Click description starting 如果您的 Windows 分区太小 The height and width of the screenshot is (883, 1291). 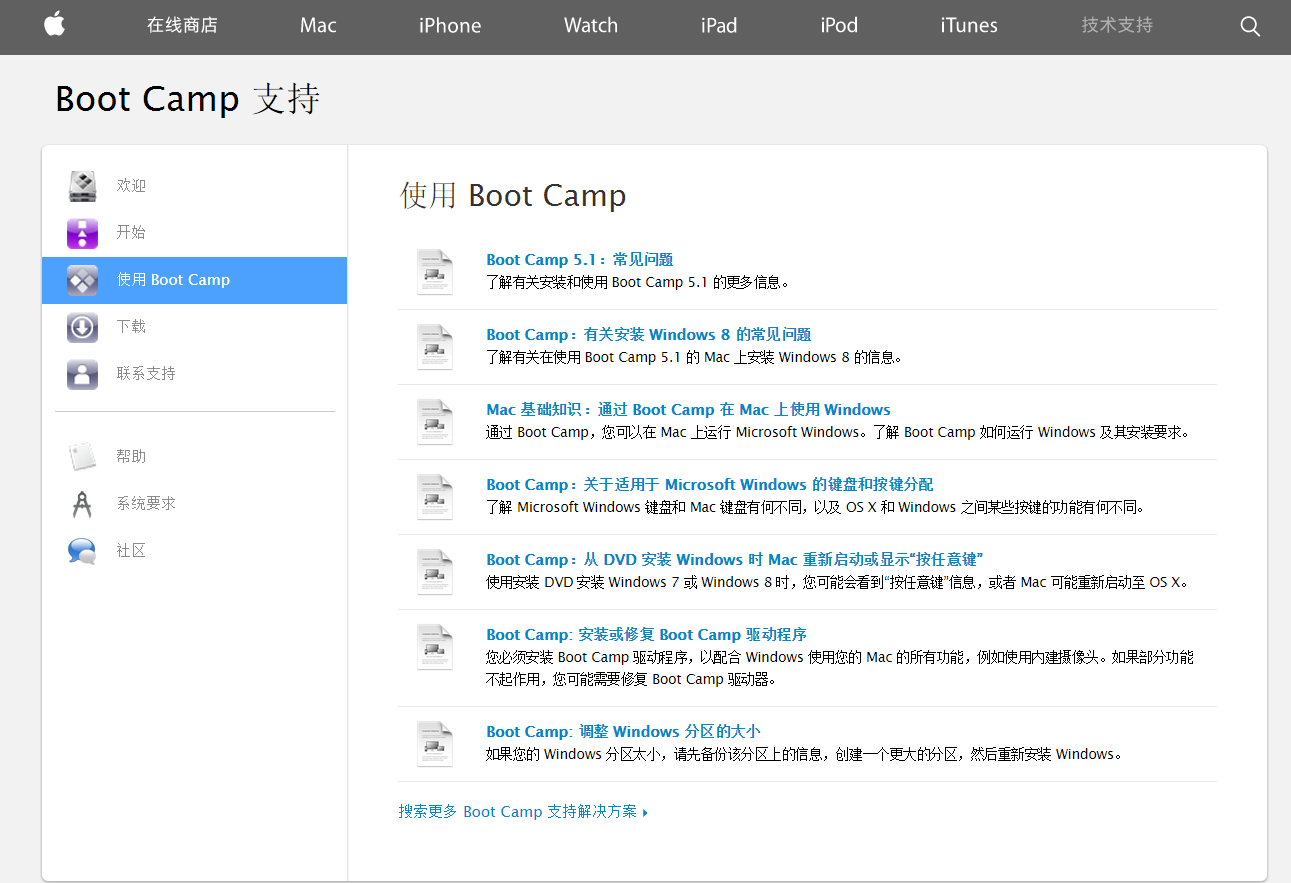point(804,755)
